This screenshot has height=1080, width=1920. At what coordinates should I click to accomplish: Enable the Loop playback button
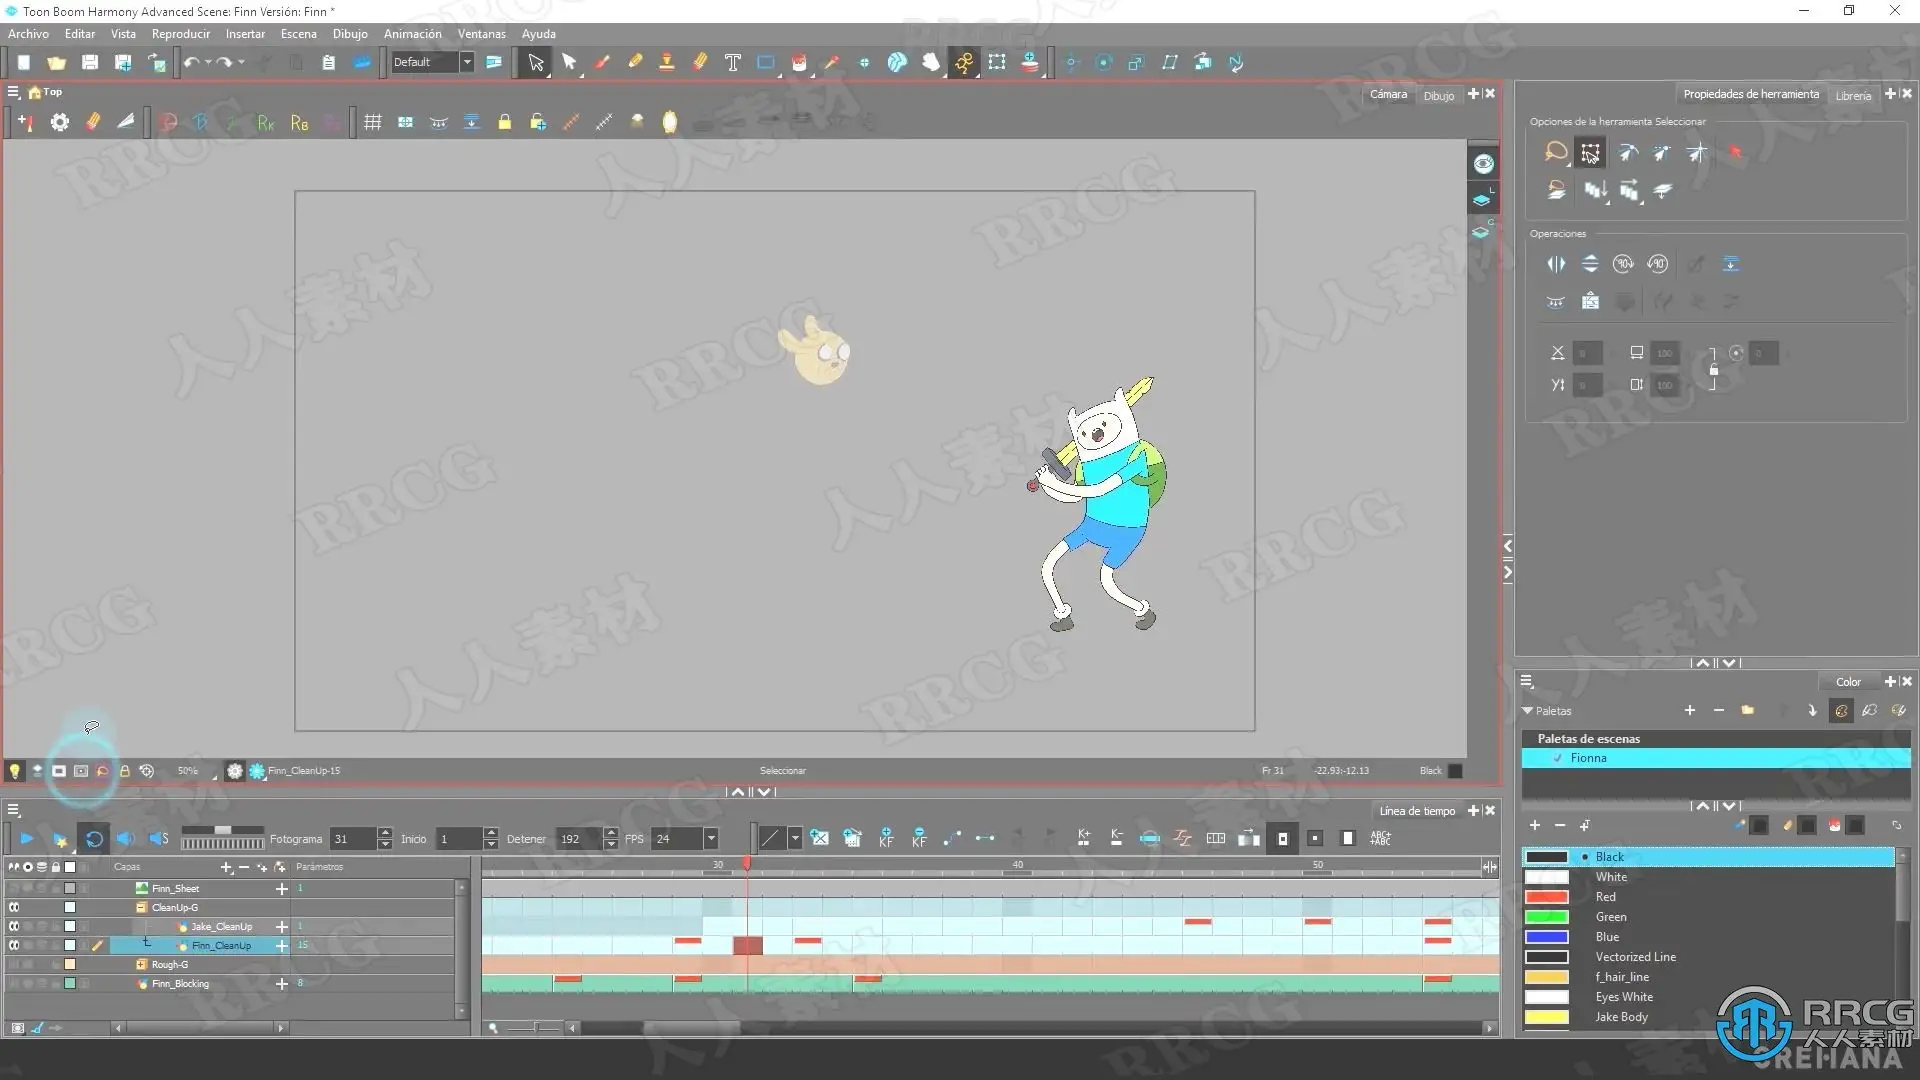[93, 838]
